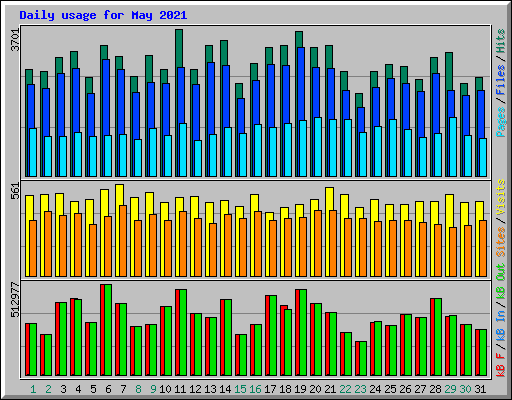Click day 20 on the x-axis
The width and height of the screenshot is (512, 400).
(315, 389)
